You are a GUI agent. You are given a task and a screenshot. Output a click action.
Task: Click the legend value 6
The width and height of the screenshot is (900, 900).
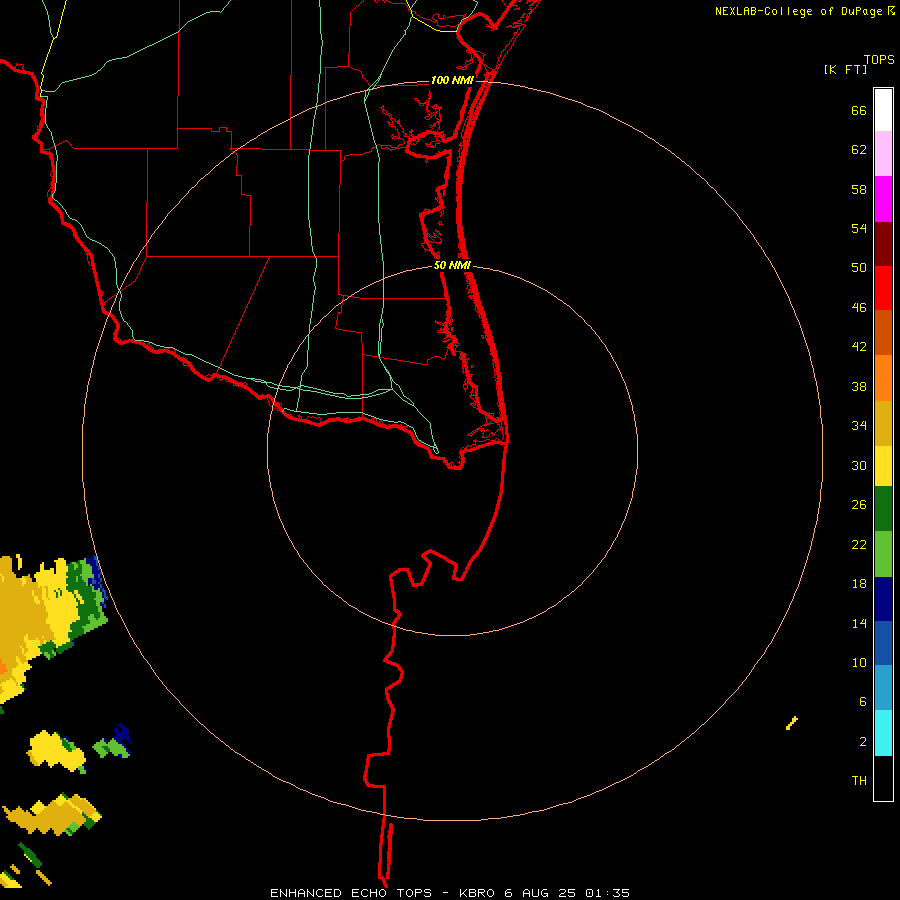[x=863, y=702]
